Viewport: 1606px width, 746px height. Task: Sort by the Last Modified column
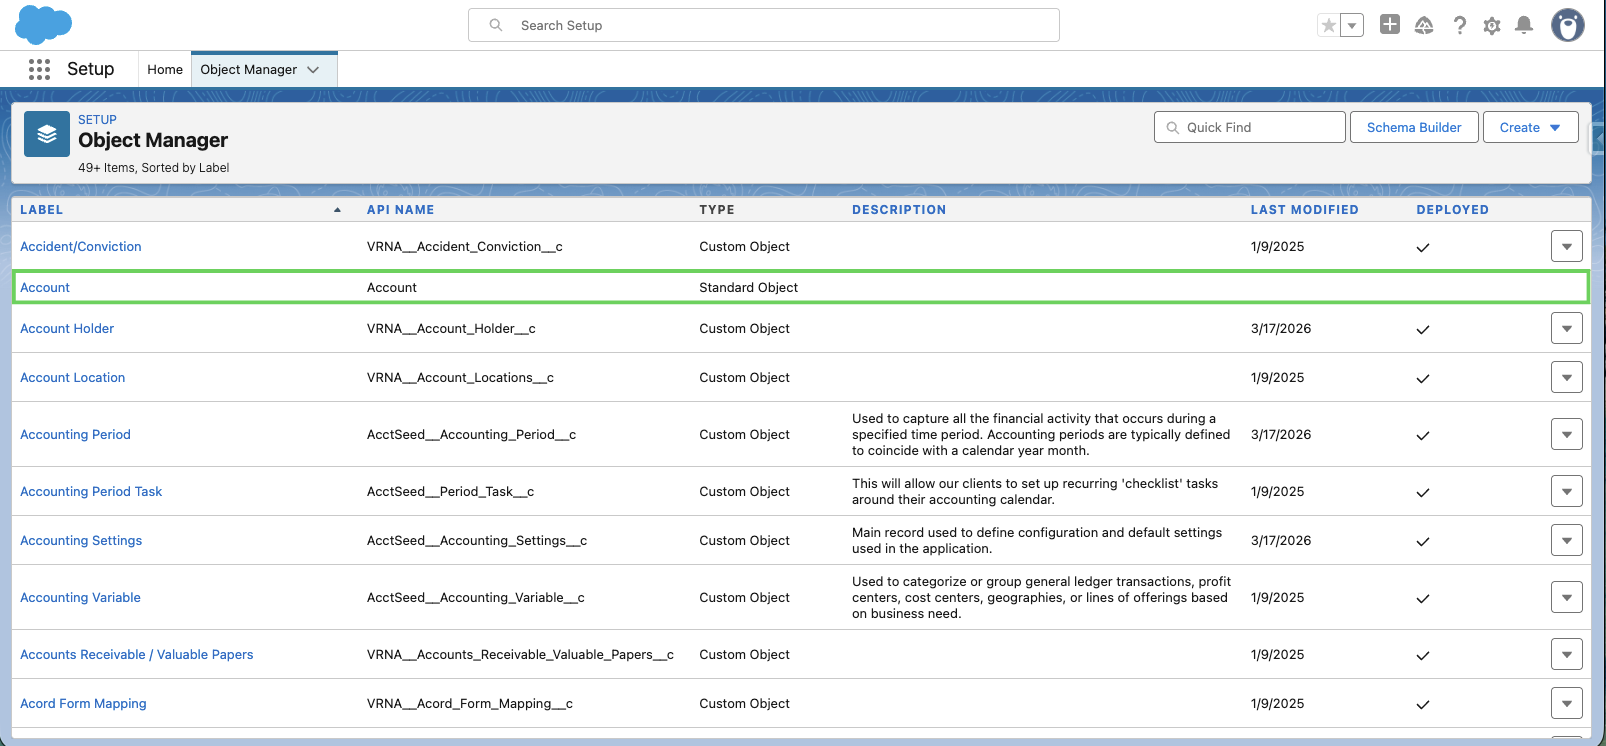pos(1305,210)
